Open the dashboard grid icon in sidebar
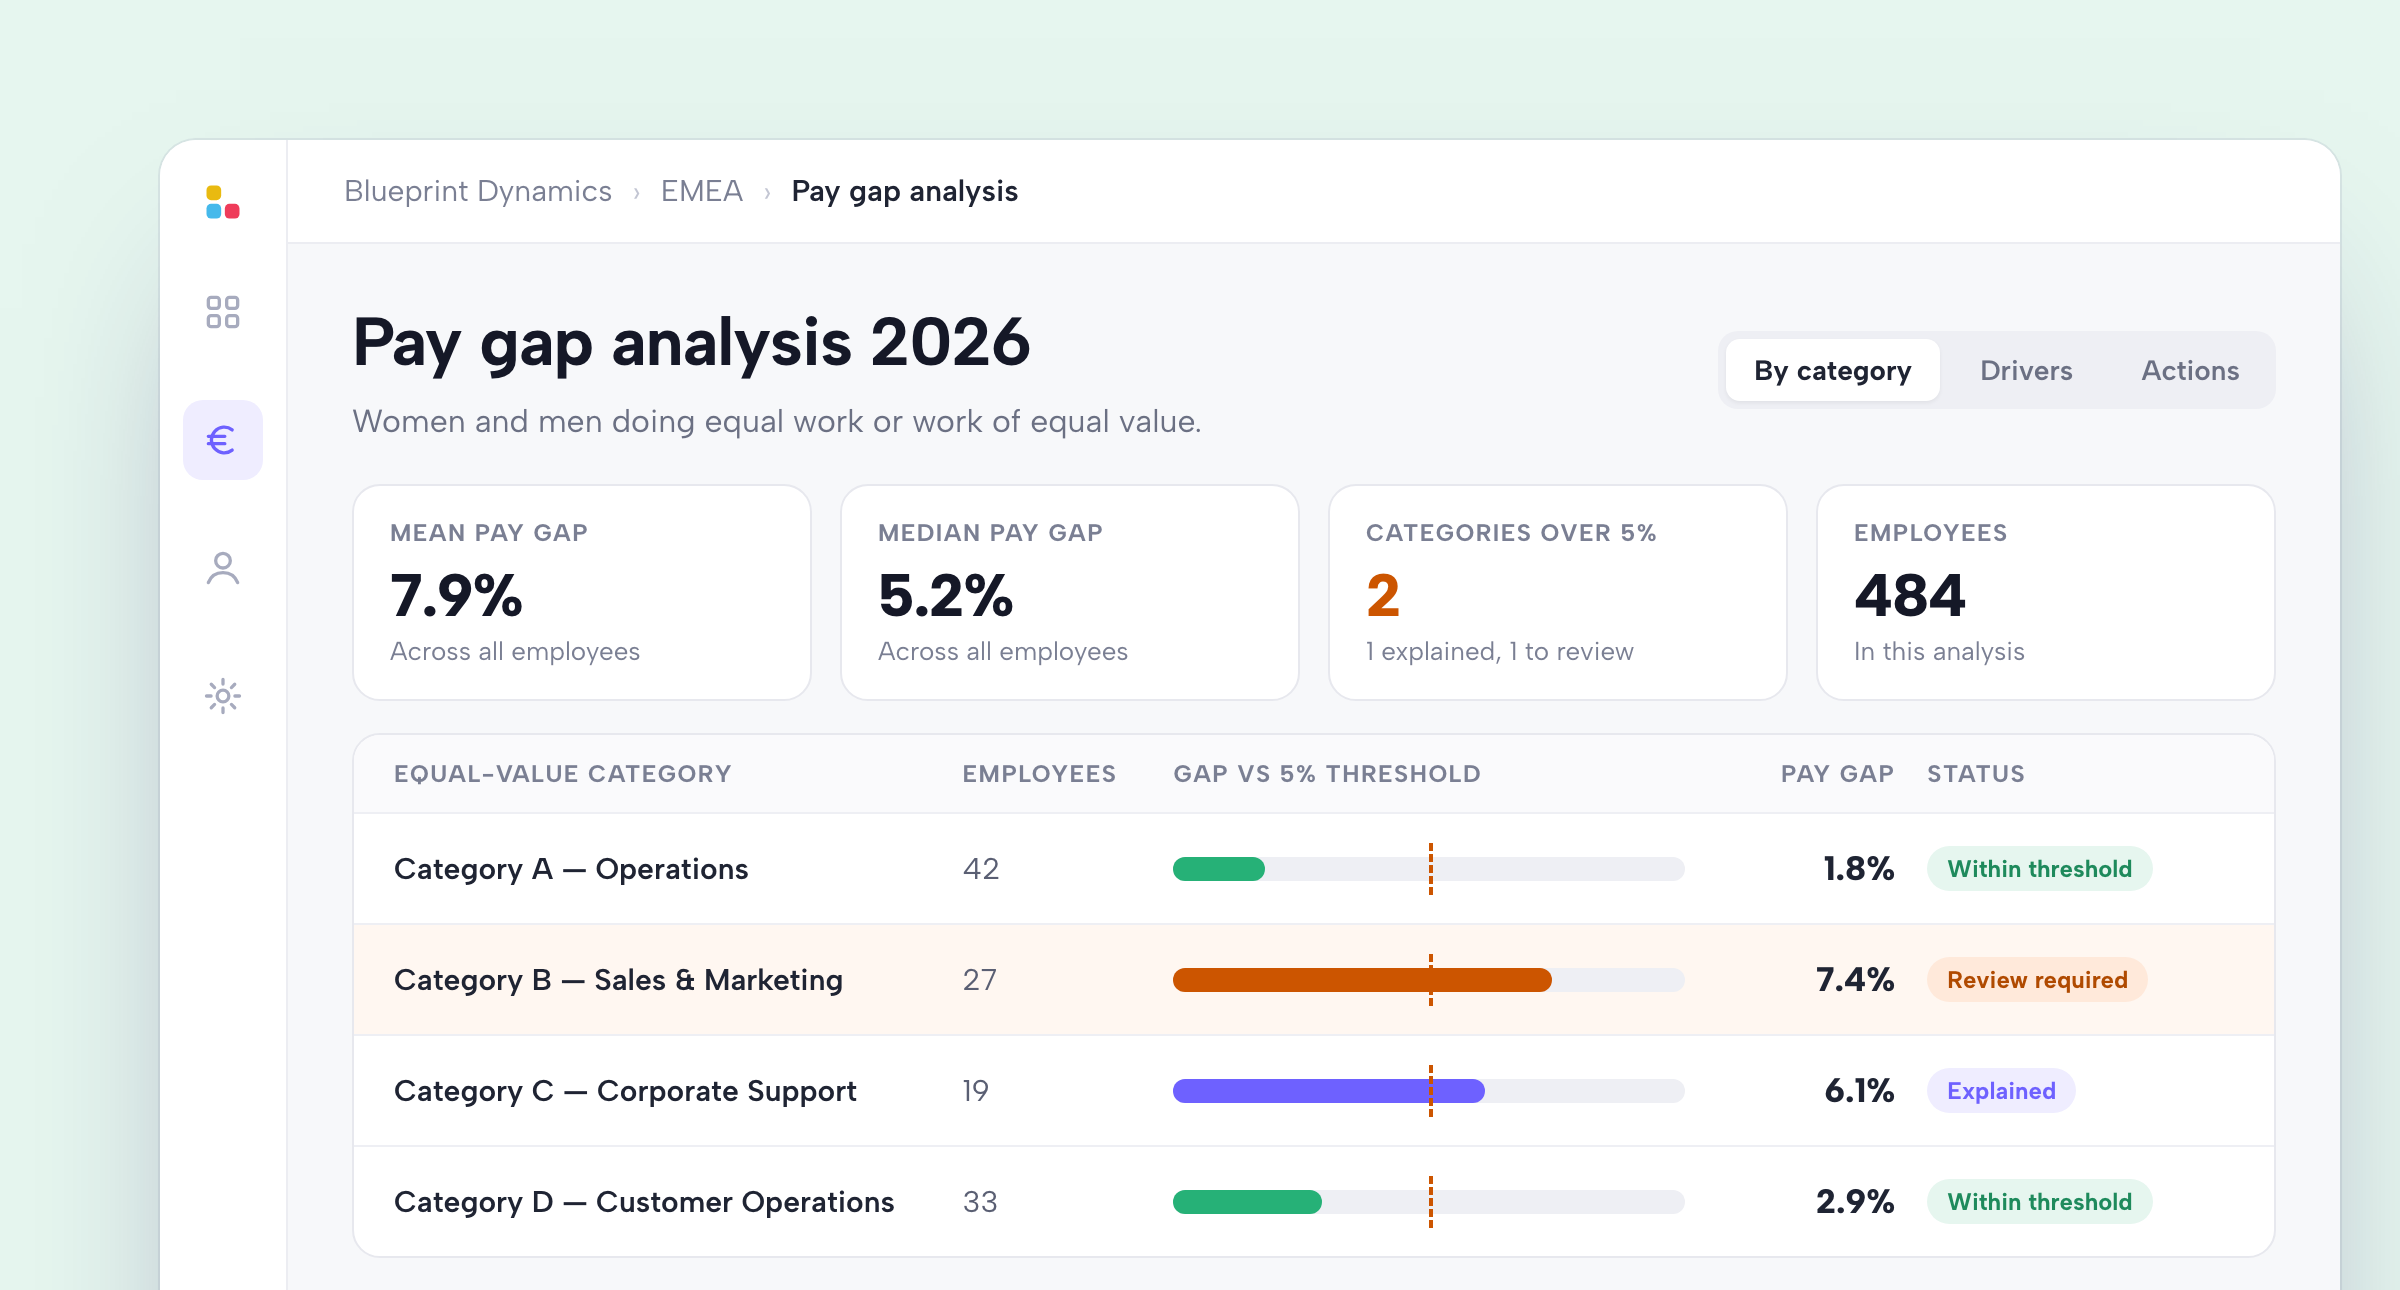This screenshot has height=1290, width=2400. (x=222, y=312)
